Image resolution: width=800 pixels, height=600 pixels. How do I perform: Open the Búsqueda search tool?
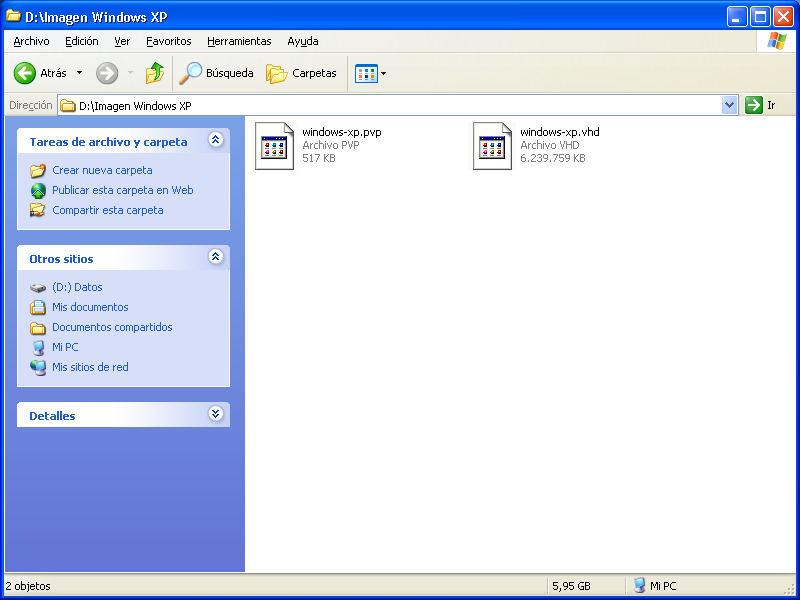pos(216,73)
